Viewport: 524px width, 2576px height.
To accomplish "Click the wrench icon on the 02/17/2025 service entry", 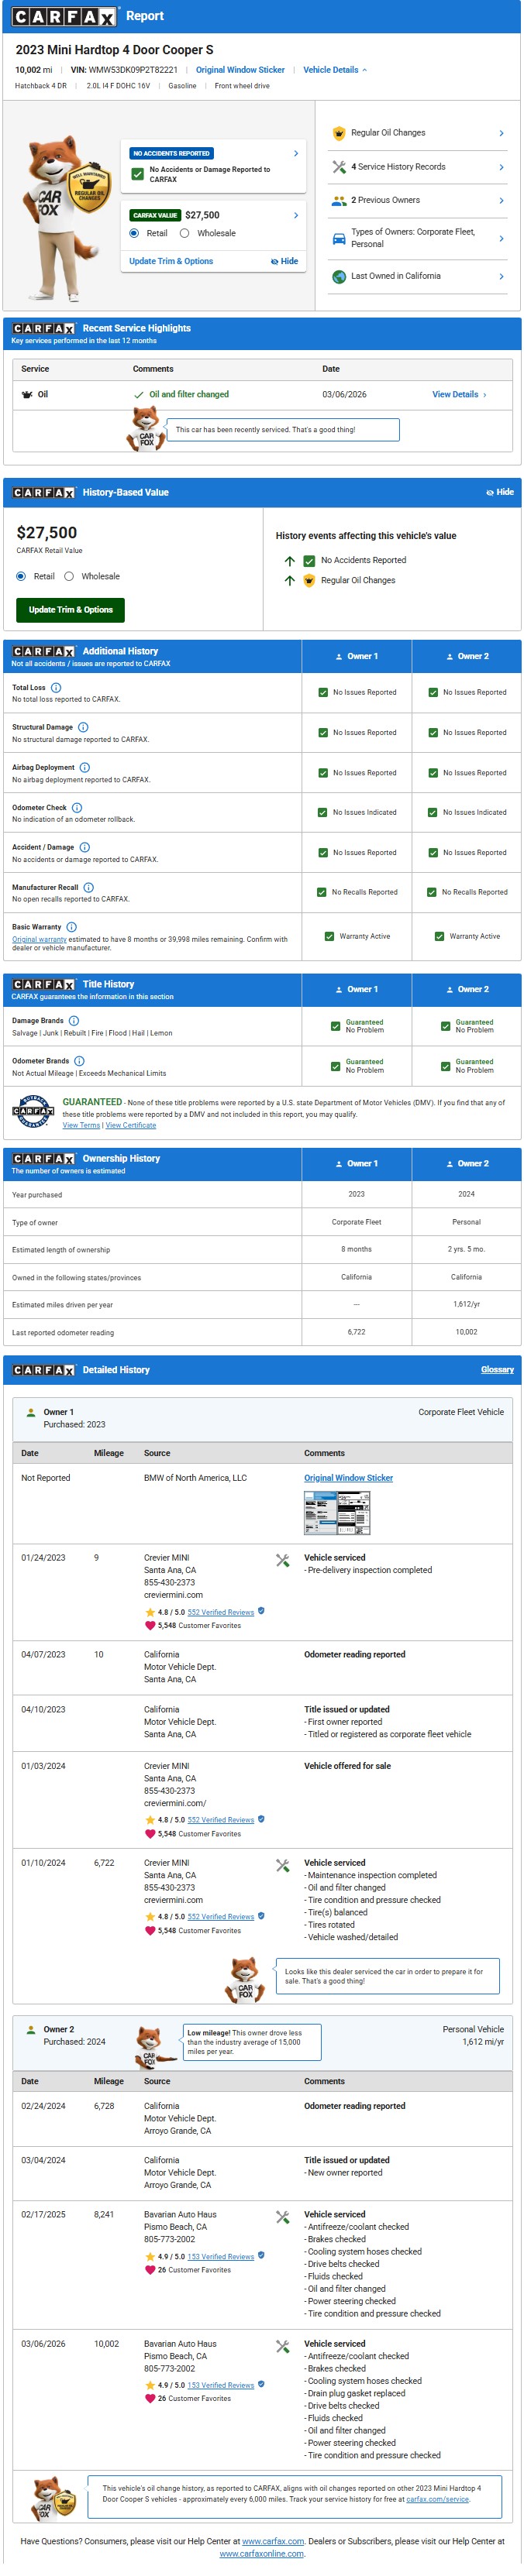I will coord(283,2217).
